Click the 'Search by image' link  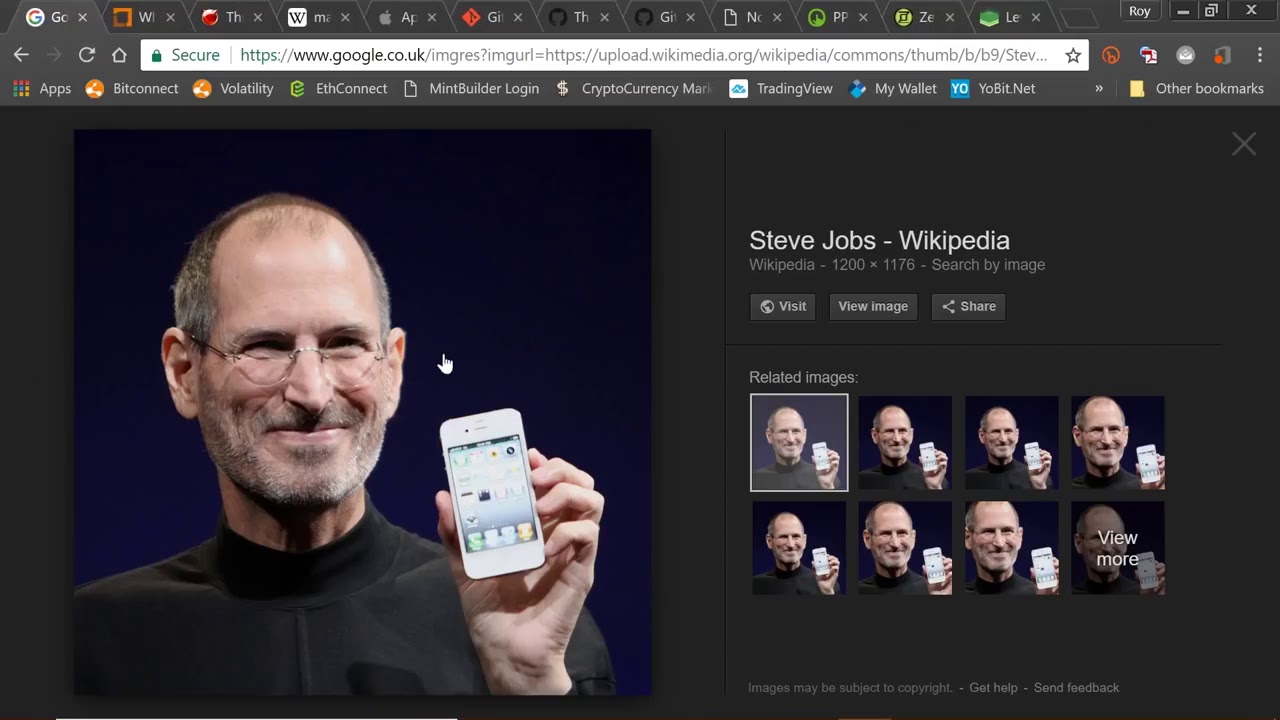[x=988, y=265]
